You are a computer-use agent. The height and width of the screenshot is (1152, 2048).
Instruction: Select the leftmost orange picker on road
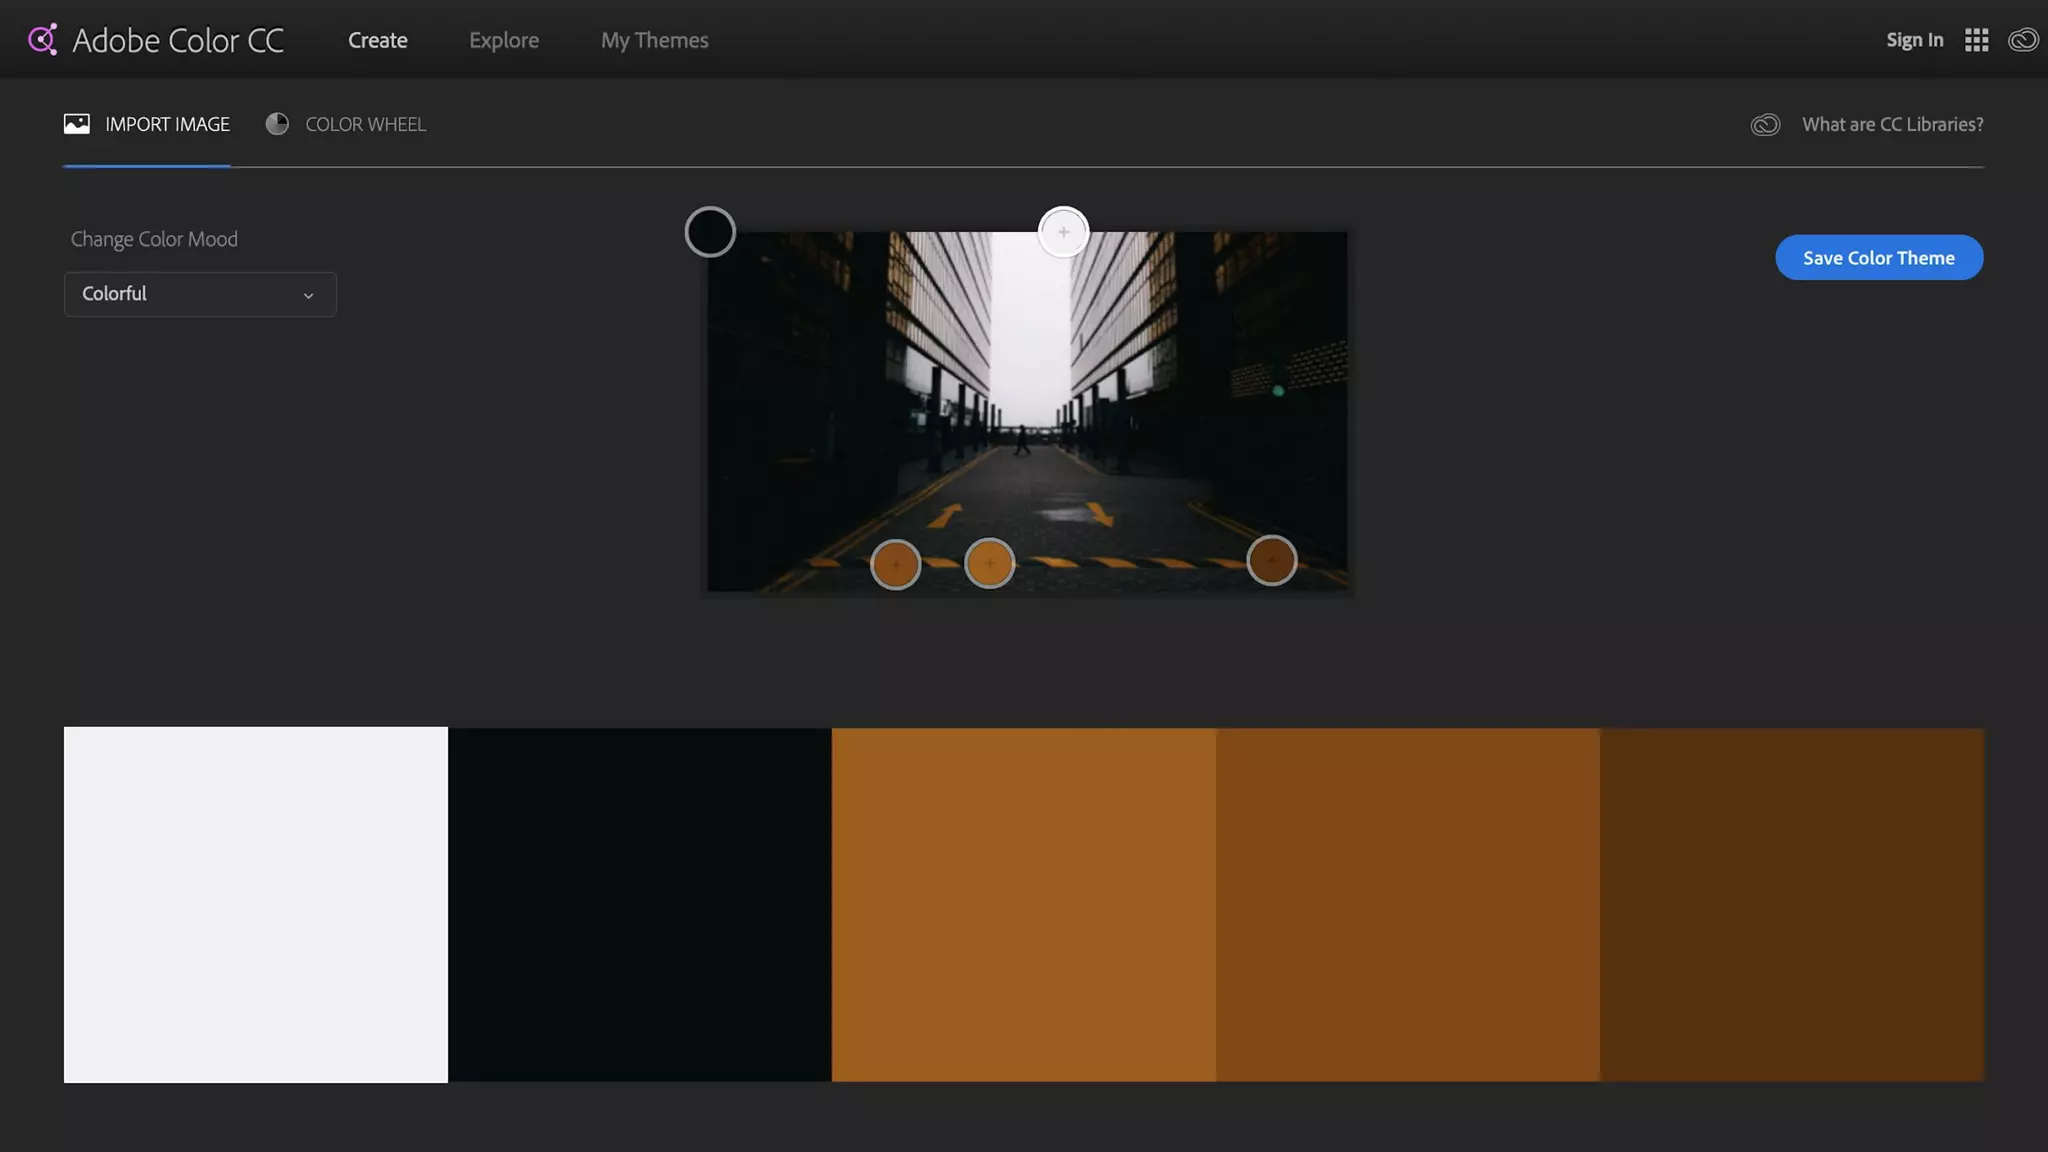click(x=895, y=565)
